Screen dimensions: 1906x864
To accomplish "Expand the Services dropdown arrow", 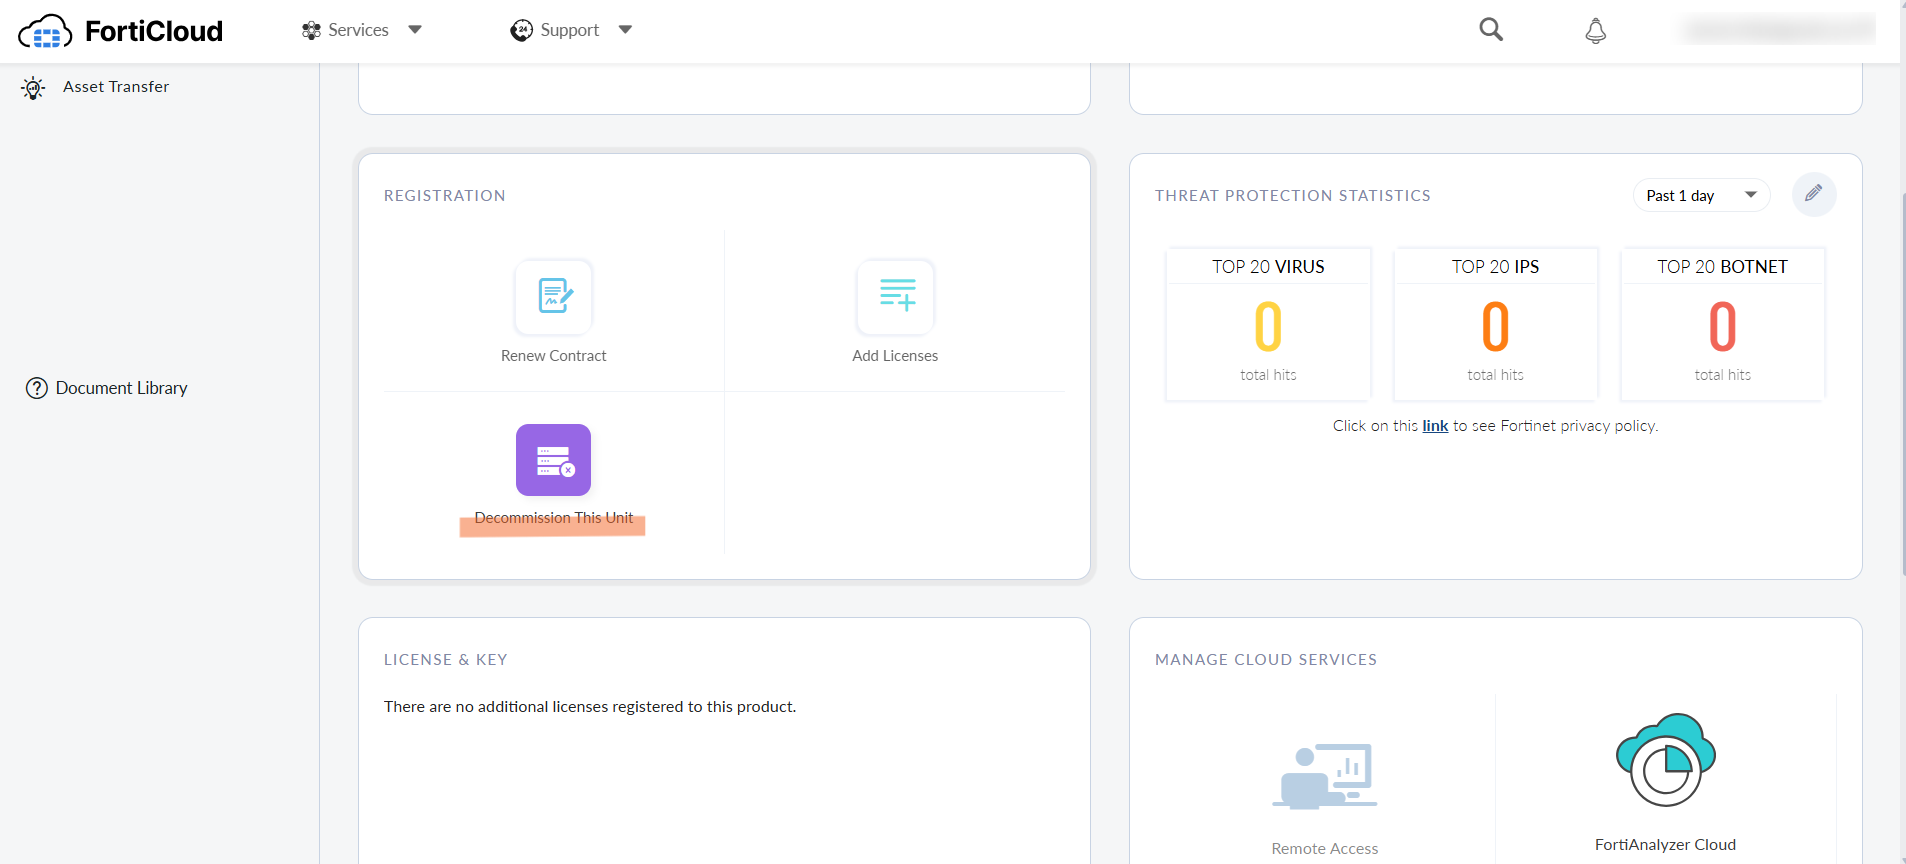I will click(x=415, y=30).
